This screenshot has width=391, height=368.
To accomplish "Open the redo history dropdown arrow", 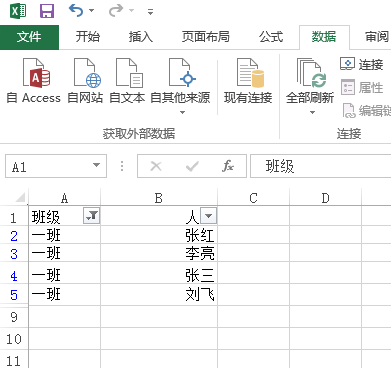I will pyautogui.click(x=132, y=11).
